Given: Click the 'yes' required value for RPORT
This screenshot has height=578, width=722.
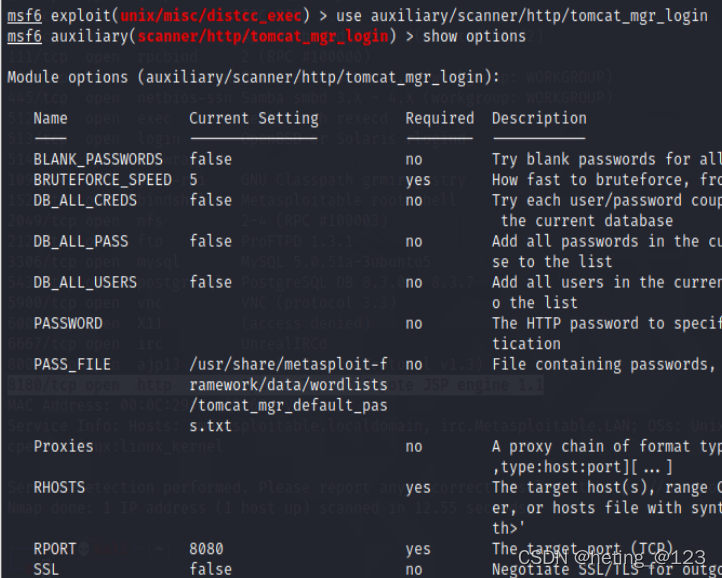Looking at the screenshot, I should point(418,550).
